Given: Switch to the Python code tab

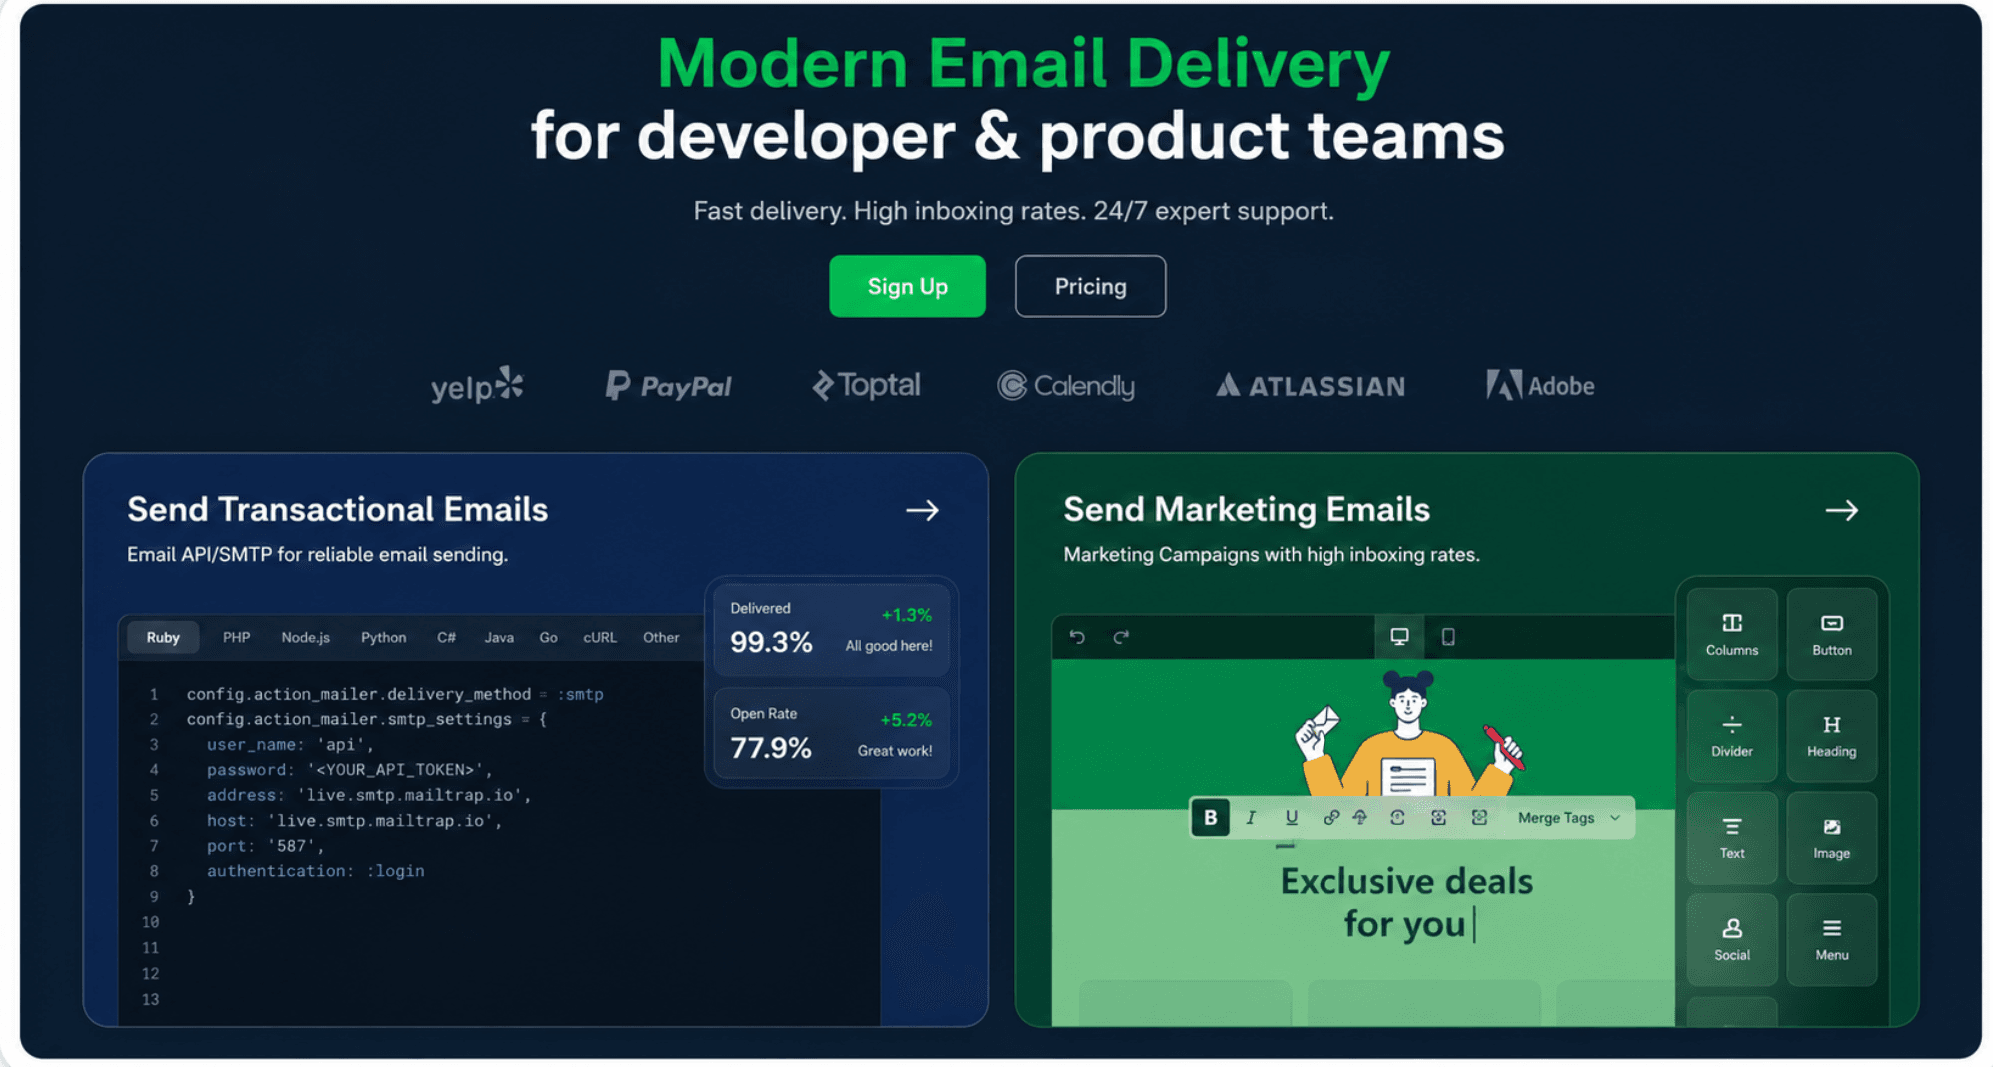Looking at the screenshot, I should (x=383, y=637).
